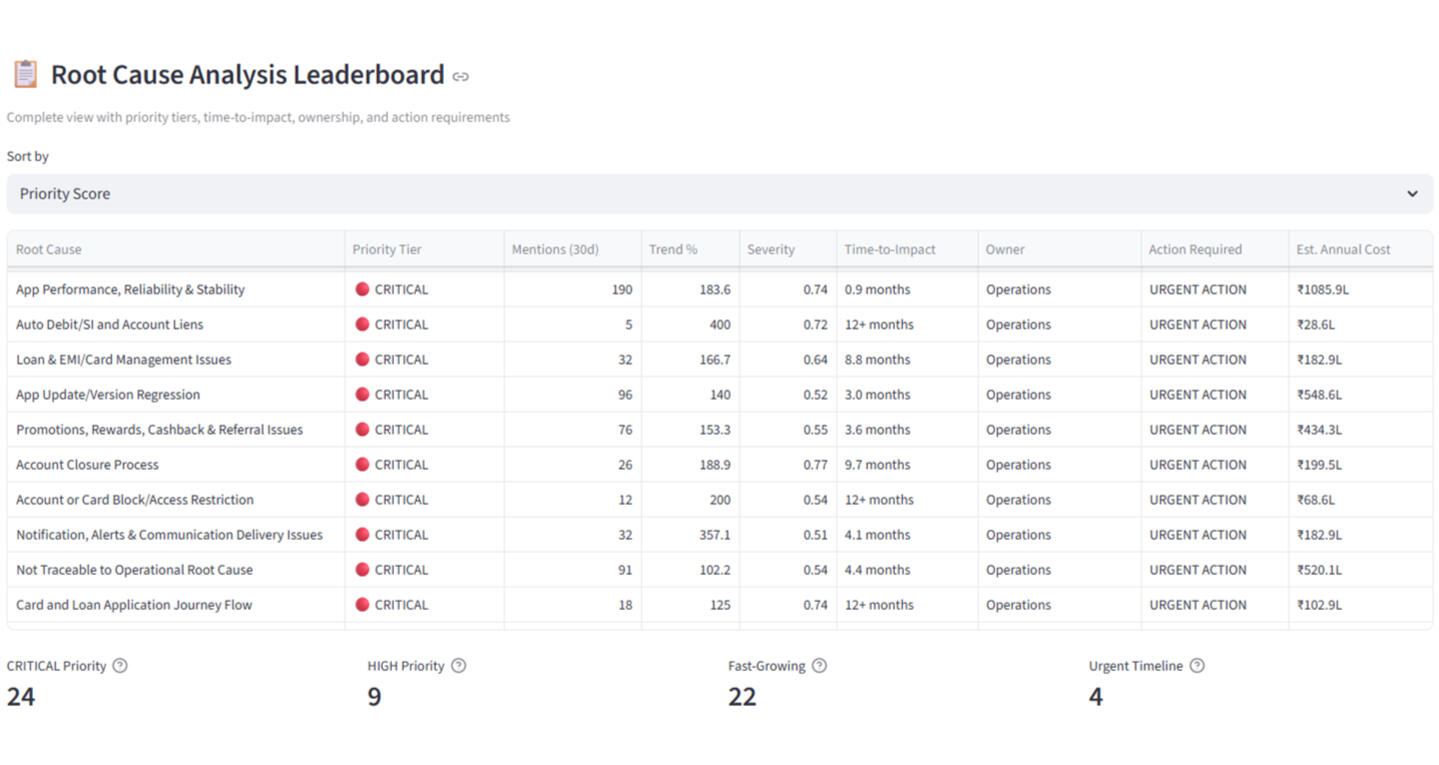Click the anchor link icon beside the title
Viewport: 1439px width, 765px height.
(x=460, y=76)
